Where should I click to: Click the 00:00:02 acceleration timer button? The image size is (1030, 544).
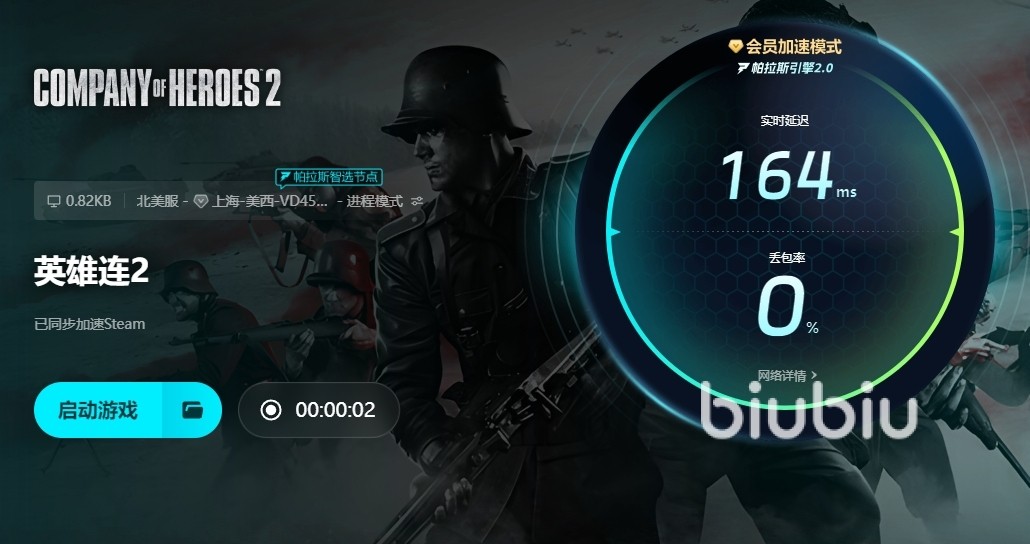pyautogui.click(x=319, y=410)
